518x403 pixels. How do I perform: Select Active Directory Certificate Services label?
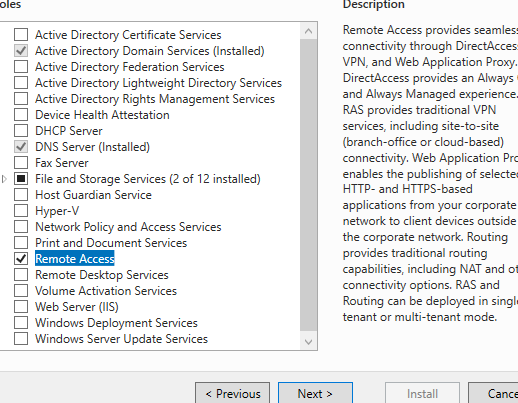pos(128,35)
